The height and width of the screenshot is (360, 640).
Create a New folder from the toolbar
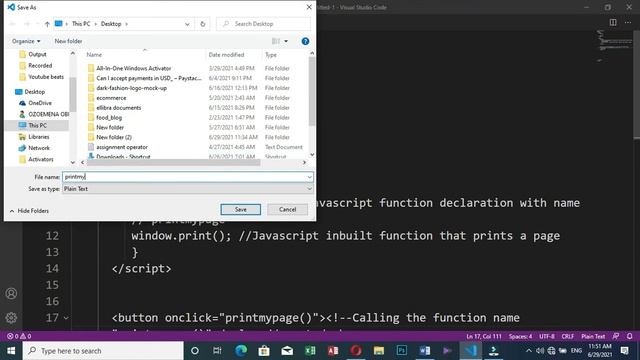coord(68,41)
